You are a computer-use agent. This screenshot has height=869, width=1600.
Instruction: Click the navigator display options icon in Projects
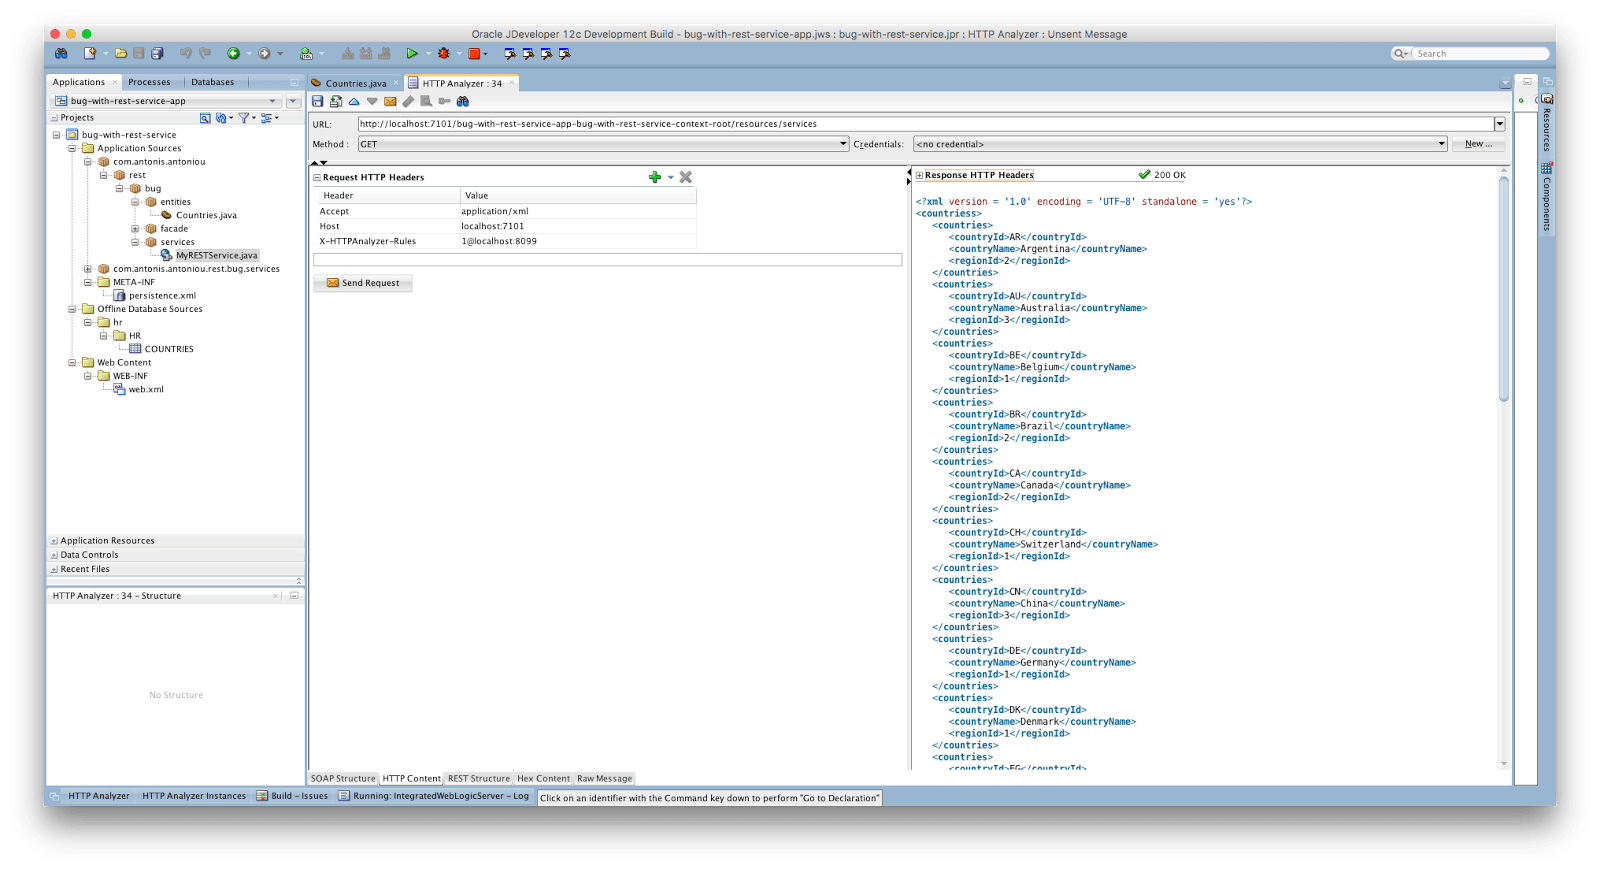click(x=266, y=118)
